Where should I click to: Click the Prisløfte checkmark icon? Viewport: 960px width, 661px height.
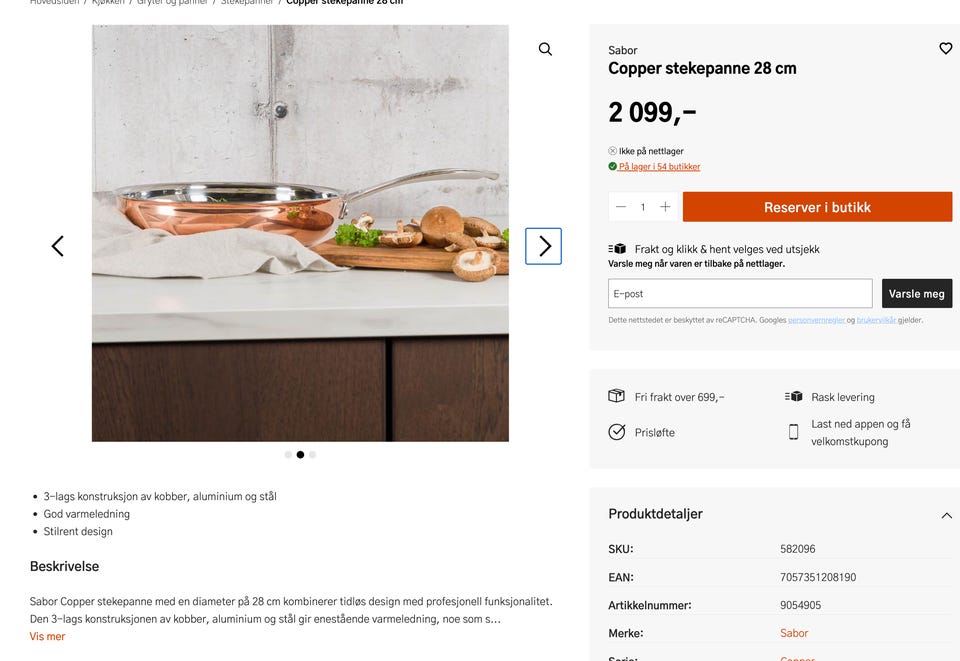point(617,432)
